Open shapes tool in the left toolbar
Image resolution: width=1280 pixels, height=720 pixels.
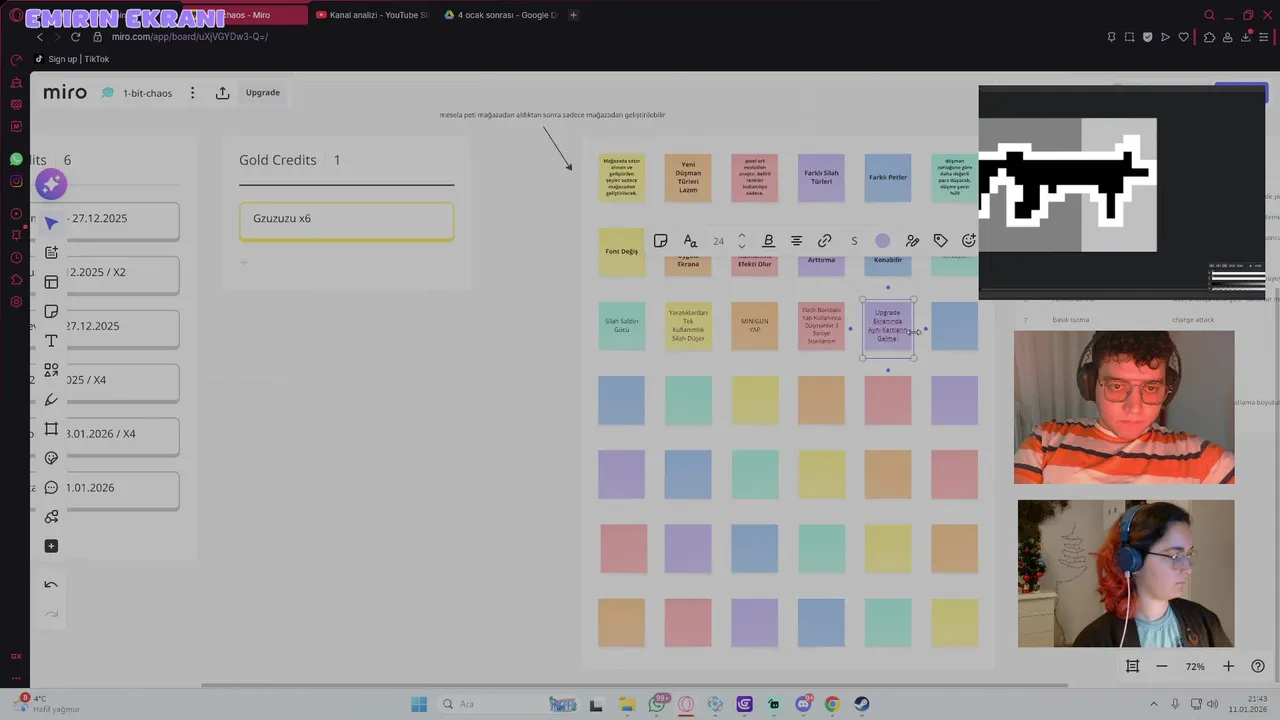[x=51, y=370]
